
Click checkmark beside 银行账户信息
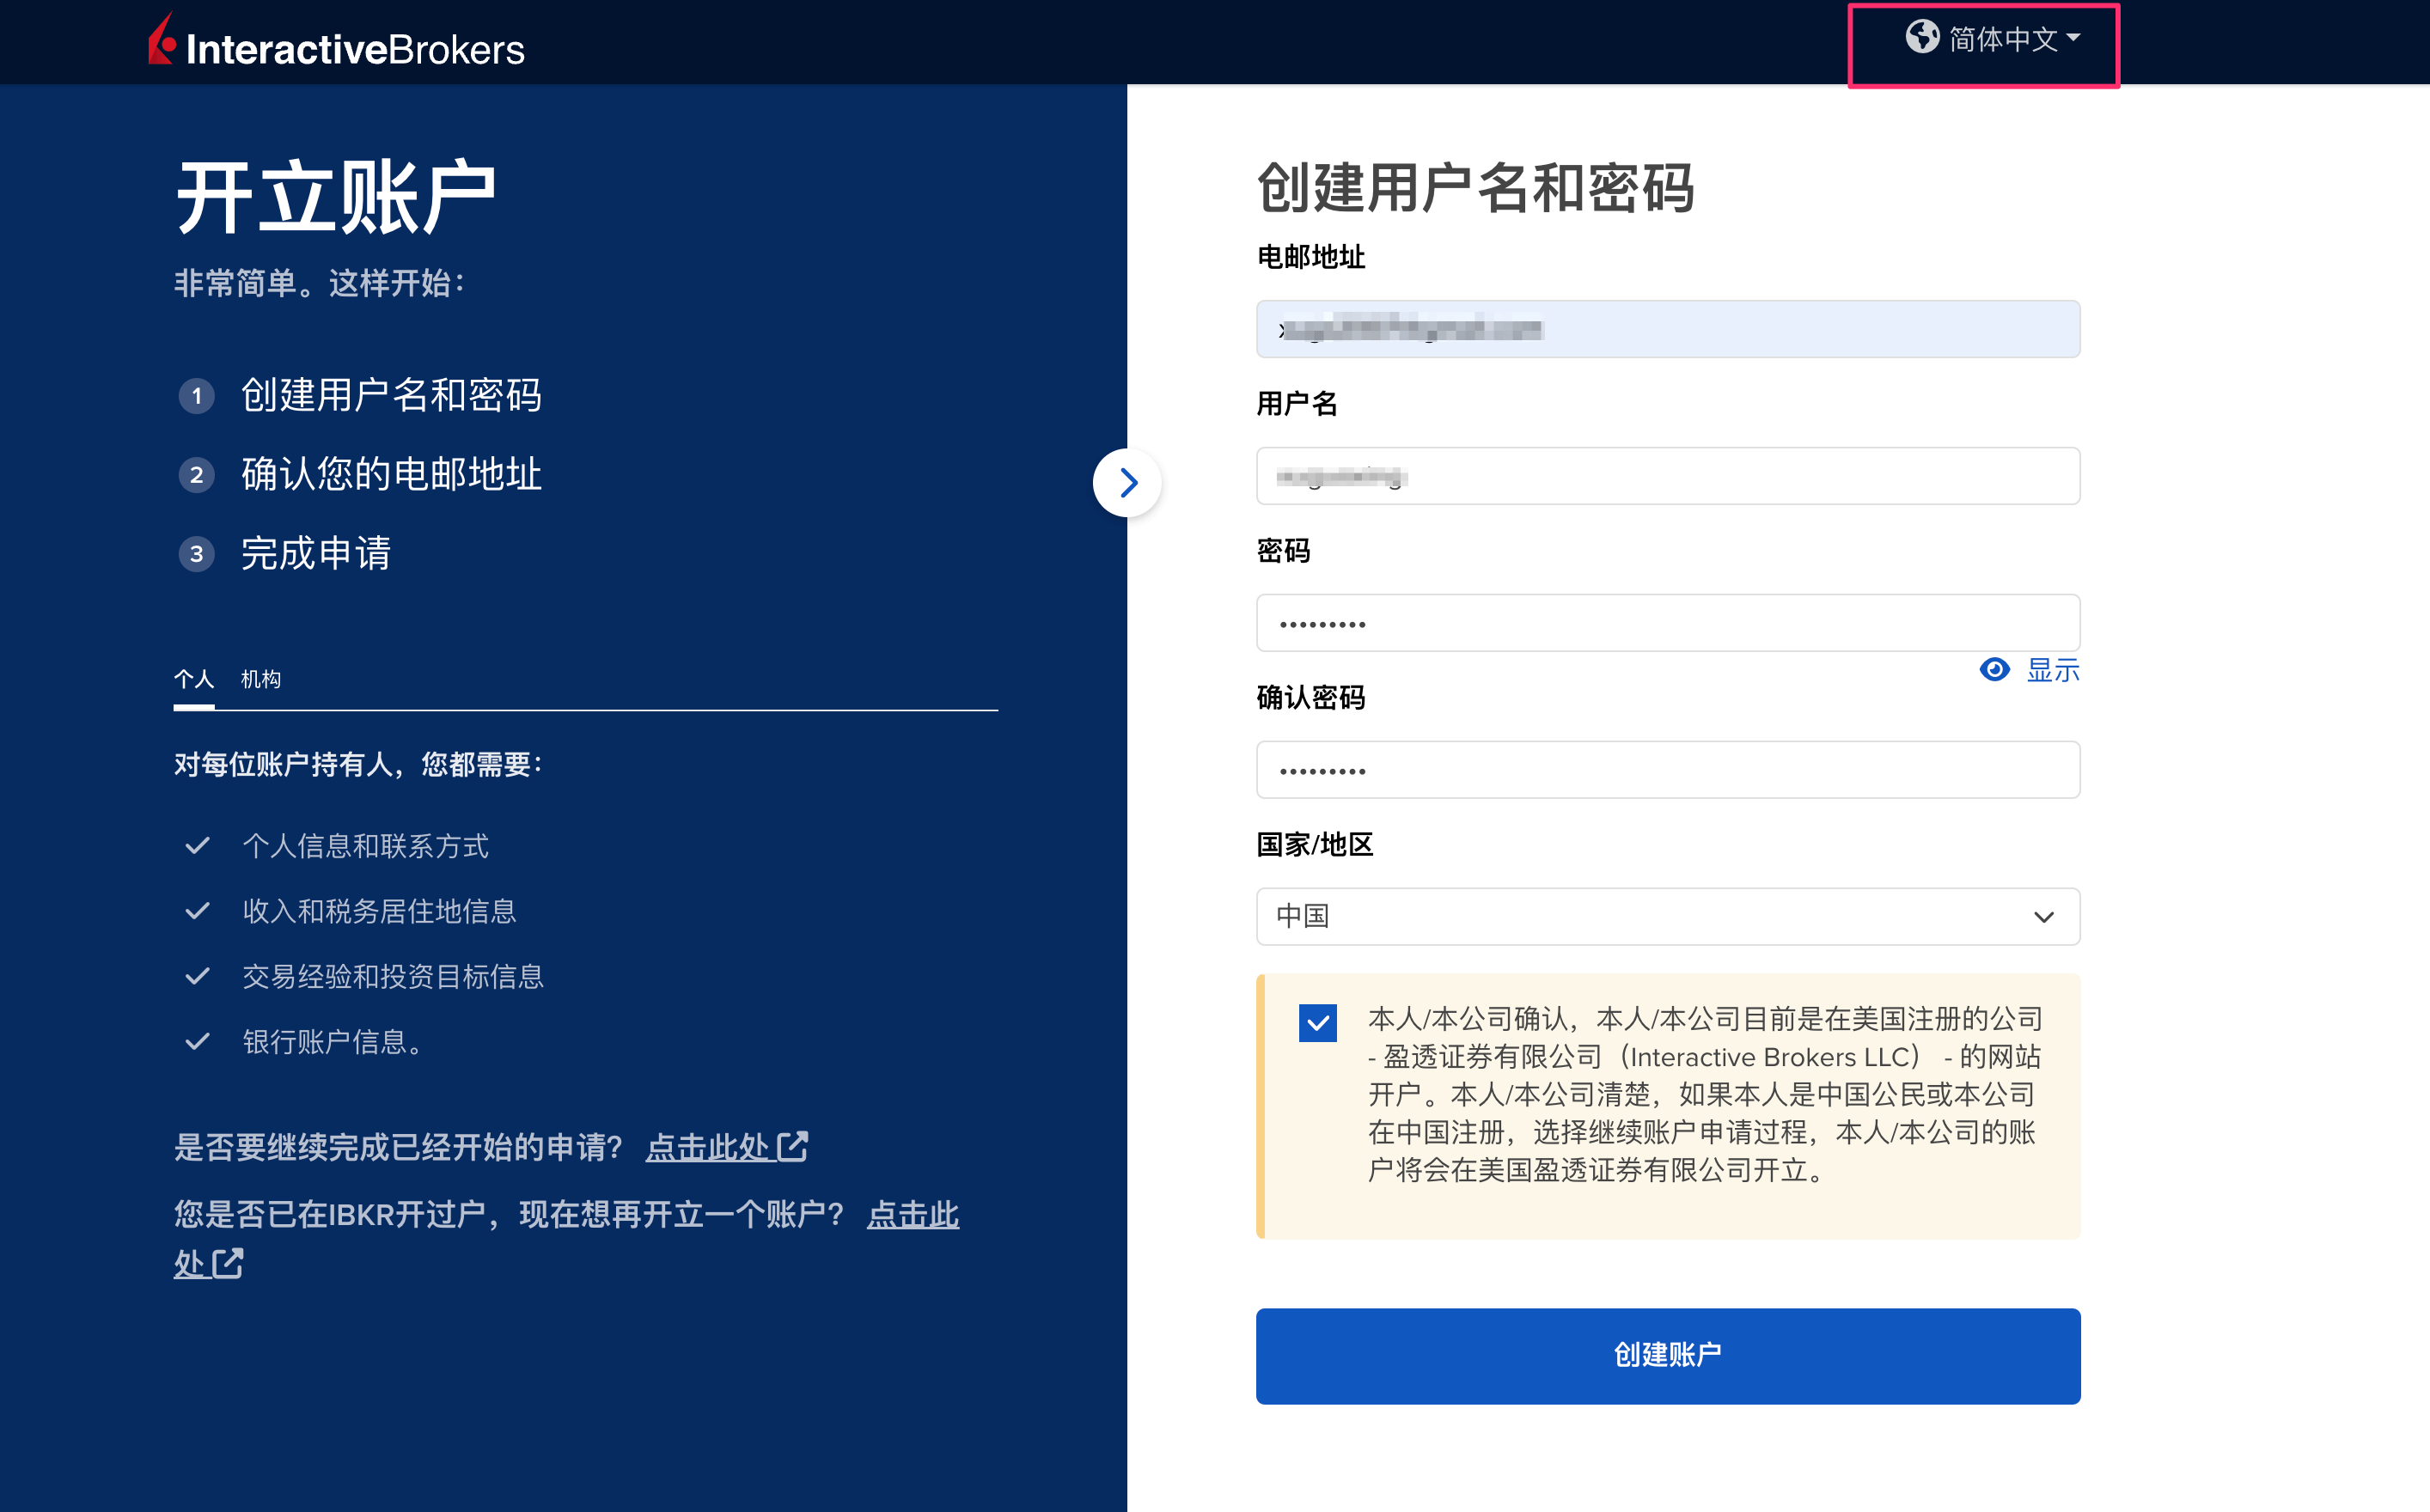[196, 1042]
